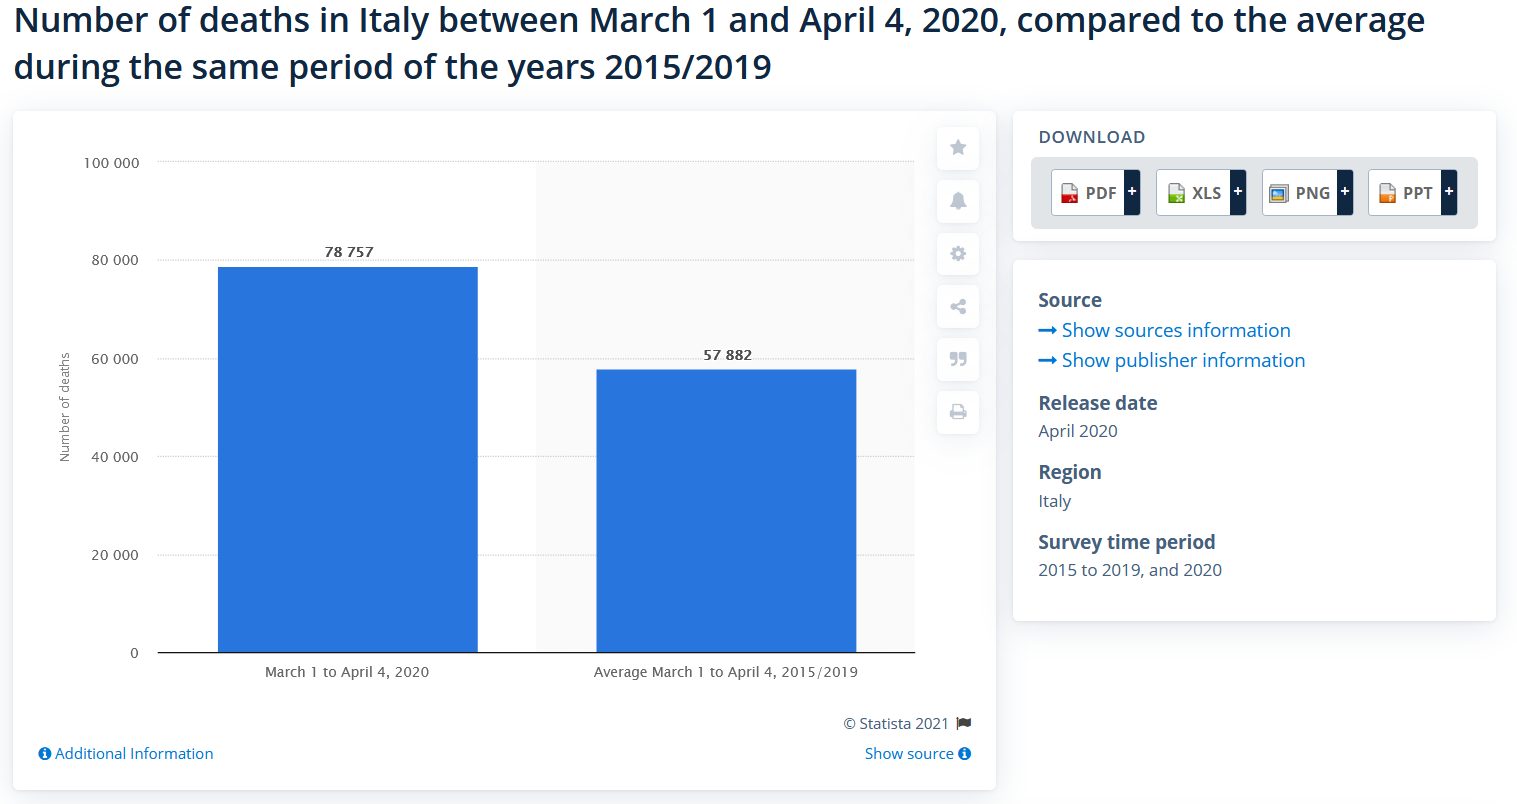Click the star favorite icon
This screenshot has height=804, width=1517.
point(958,148)
